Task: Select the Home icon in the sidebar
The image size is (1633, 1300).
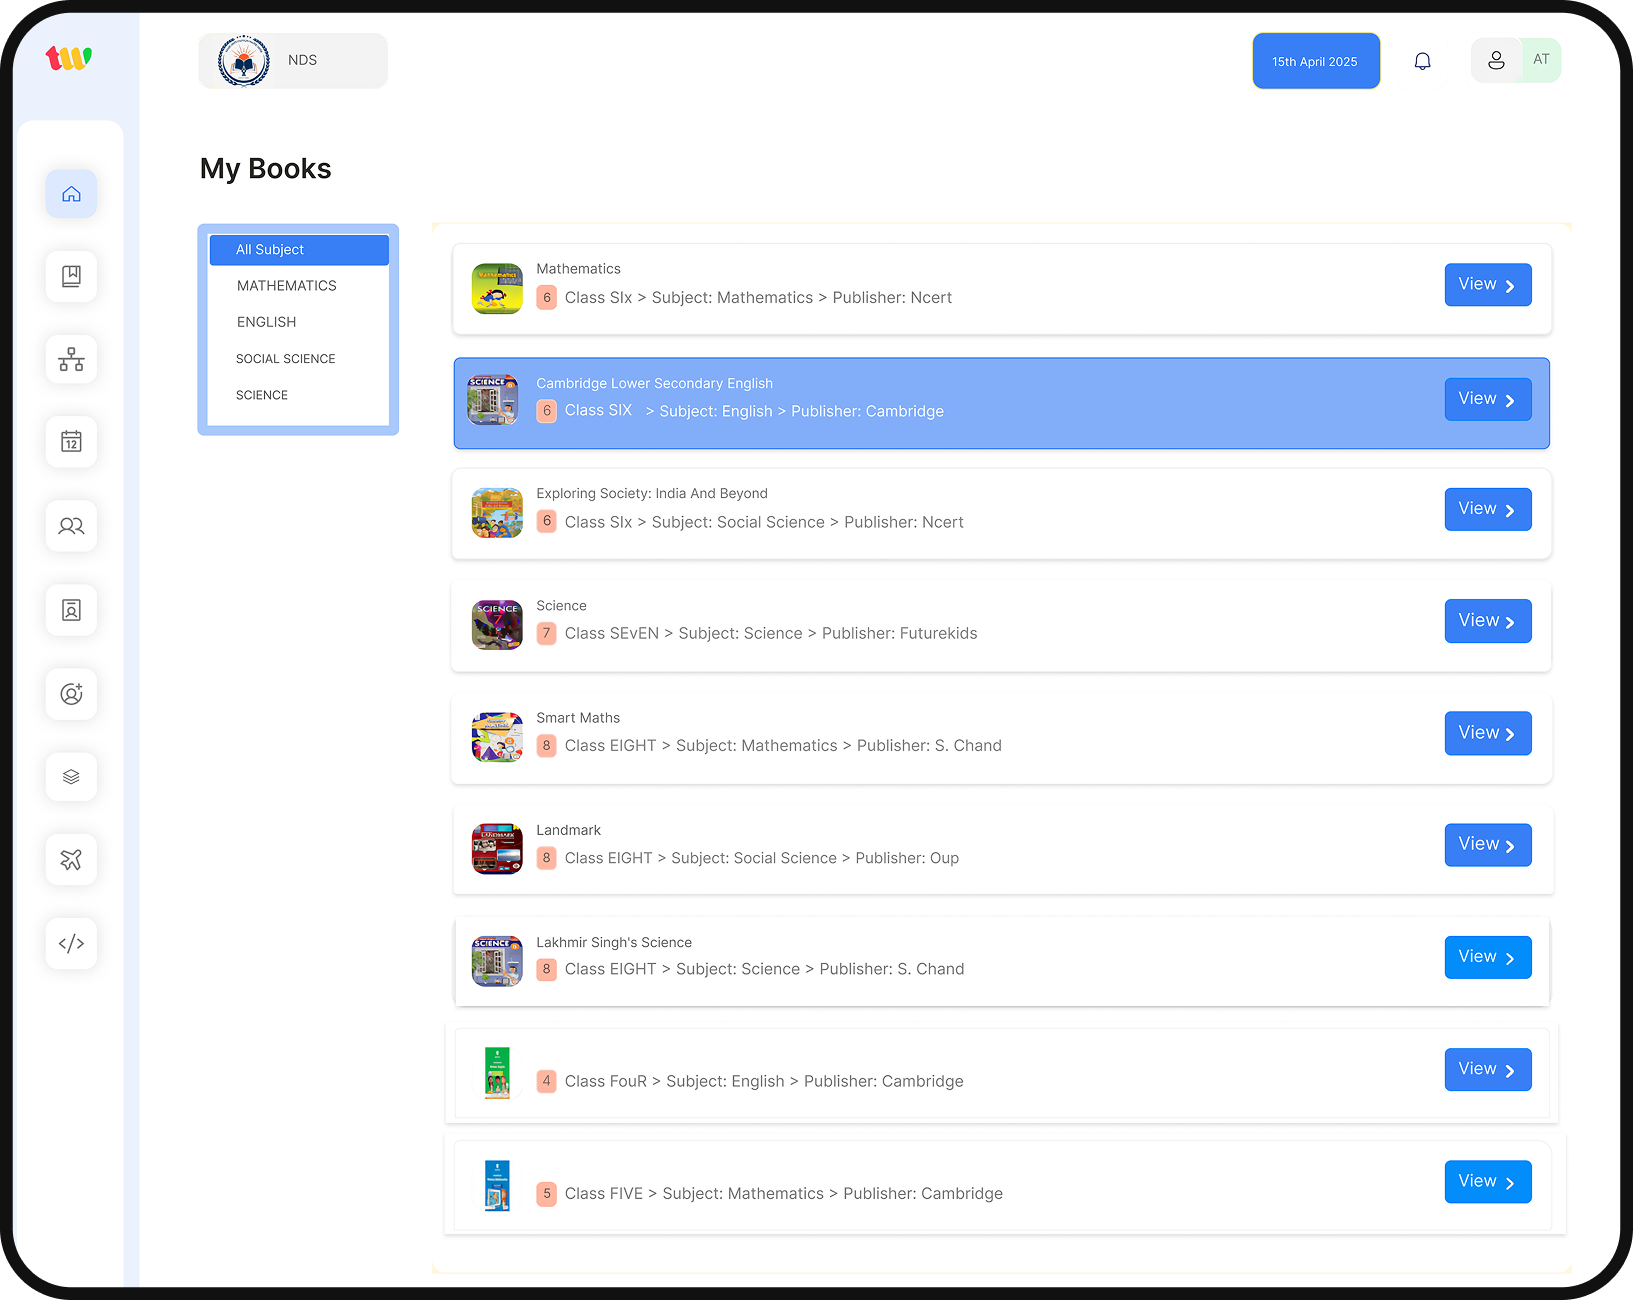Action: point(71,194)
